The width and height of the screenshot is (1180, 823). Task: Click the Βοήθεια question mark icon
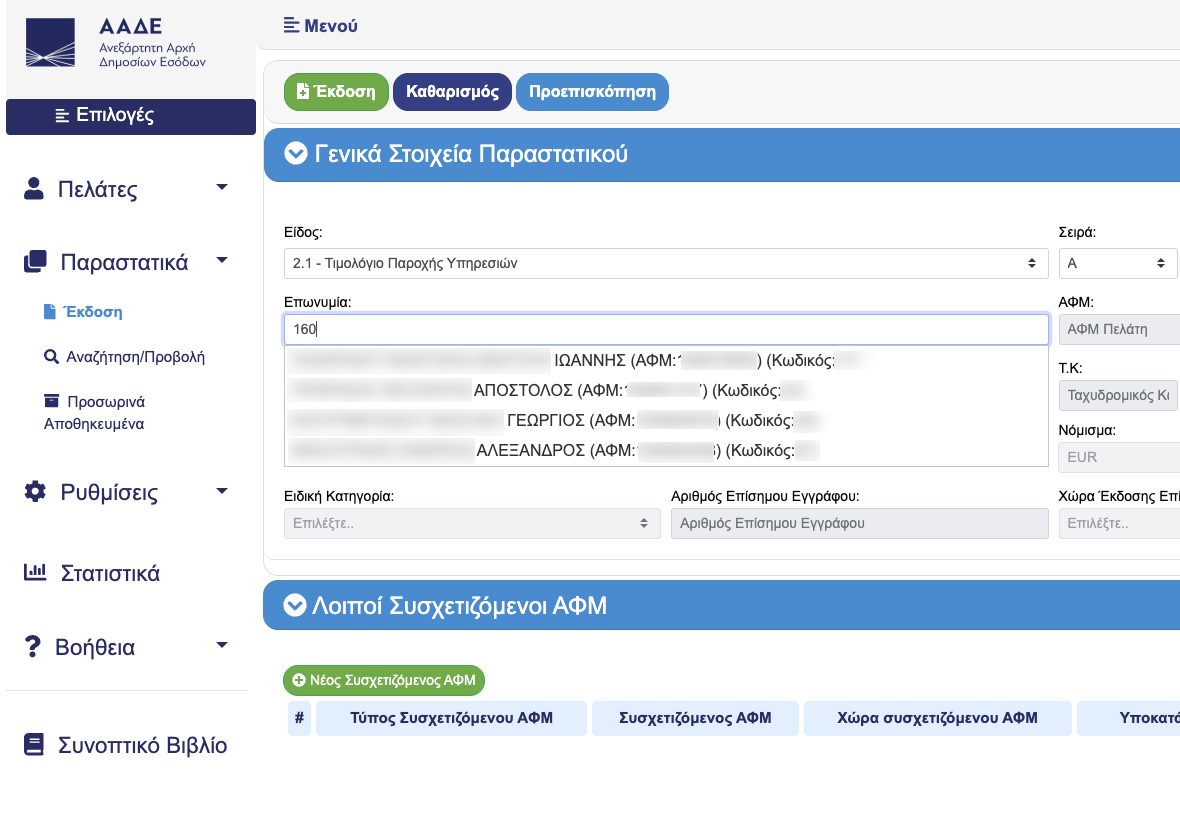pyautogui.click(x=33, y=647)
